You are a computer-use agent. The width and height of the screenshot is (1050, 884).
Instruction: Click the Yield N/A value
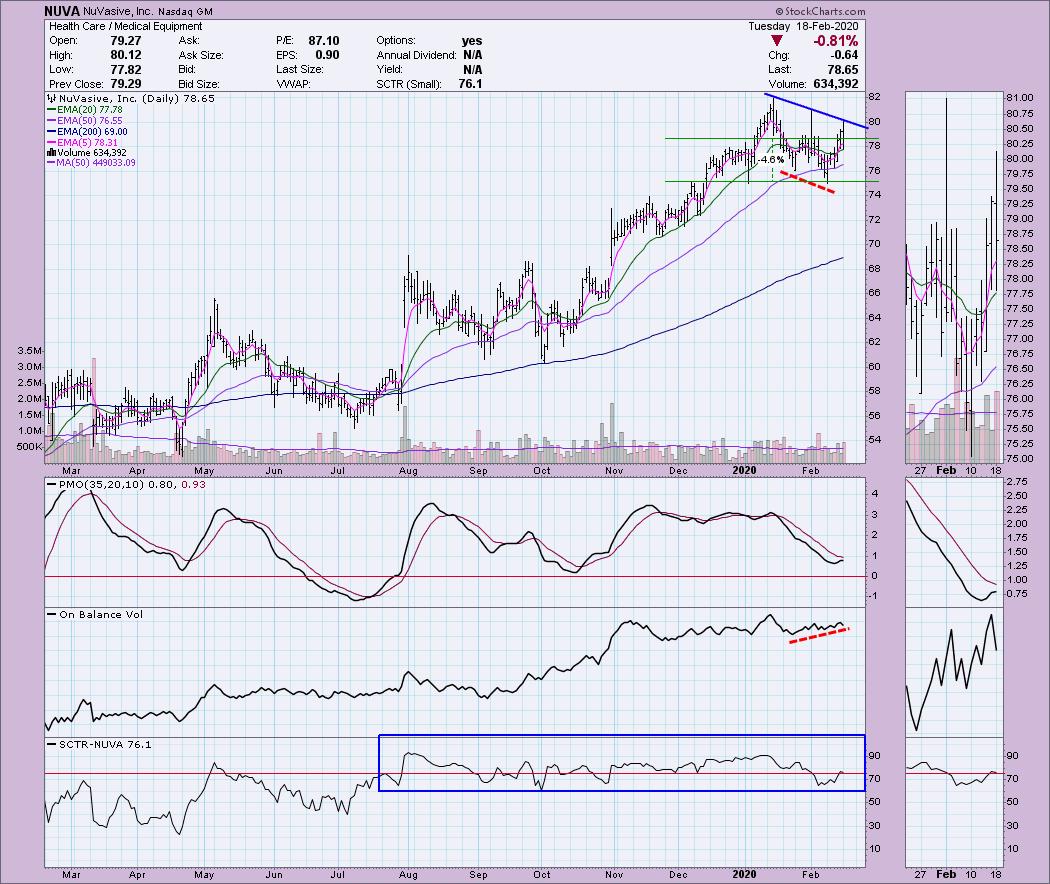(x=472, y=70)
